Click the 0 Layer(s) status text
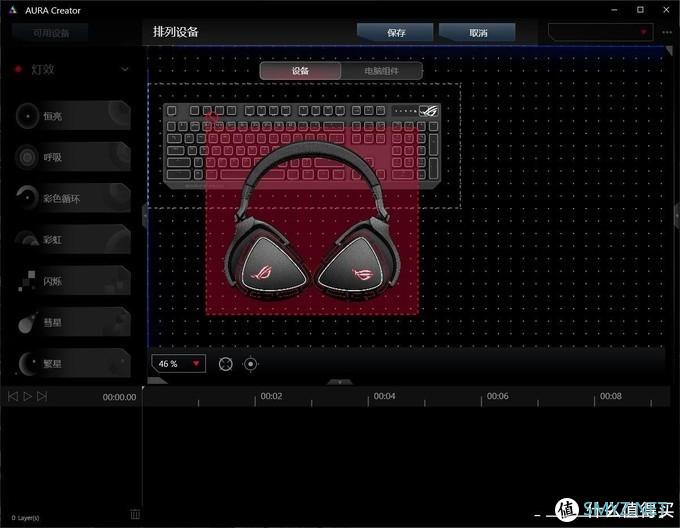Image resolution: width=680 pixels, height=528 pixels. pyautogui.click(x=25, y=518)
